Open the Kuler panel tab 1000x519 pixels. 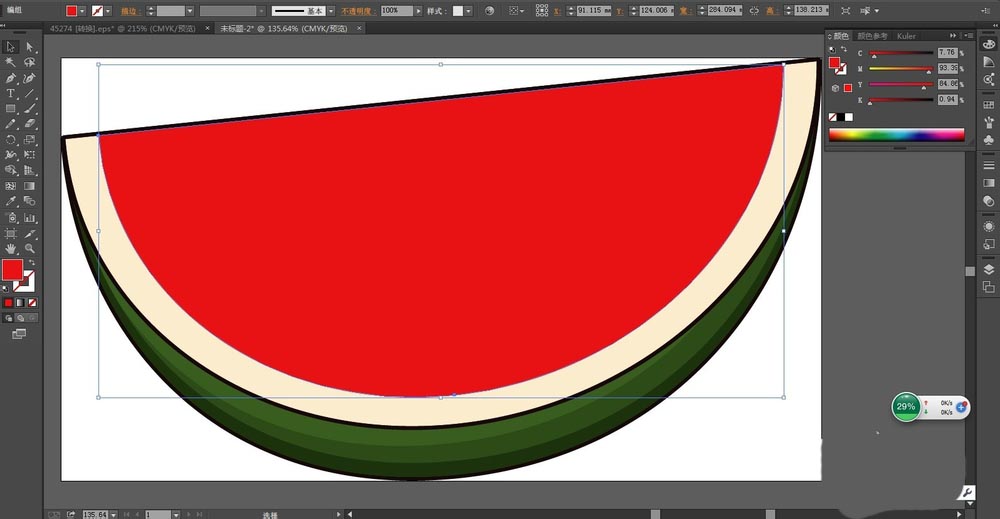[906, 36]
